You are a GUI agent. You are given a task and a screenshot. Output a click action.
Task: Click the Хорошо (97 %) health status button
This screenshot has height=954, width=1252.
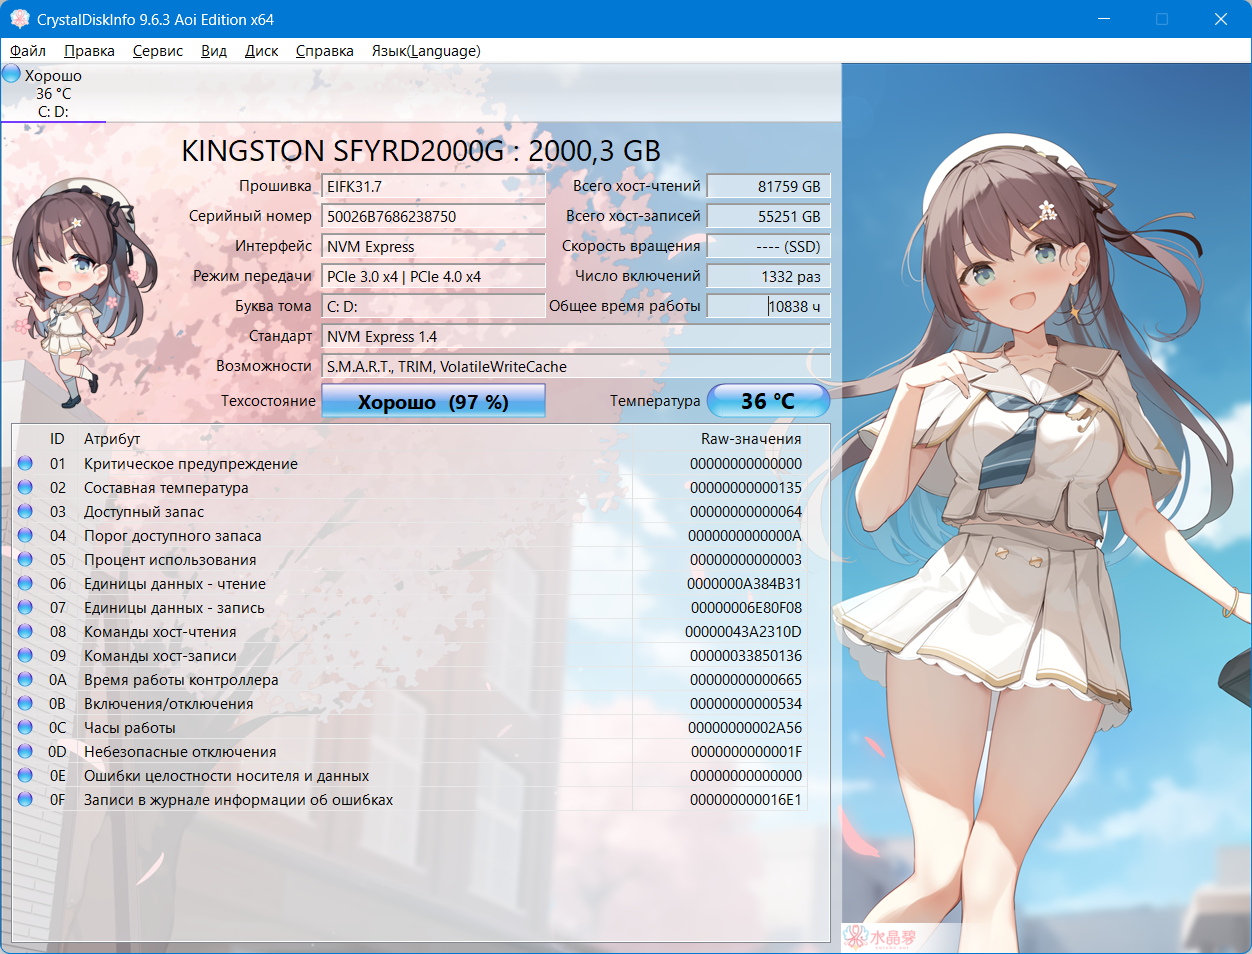[x=433, y=401]
